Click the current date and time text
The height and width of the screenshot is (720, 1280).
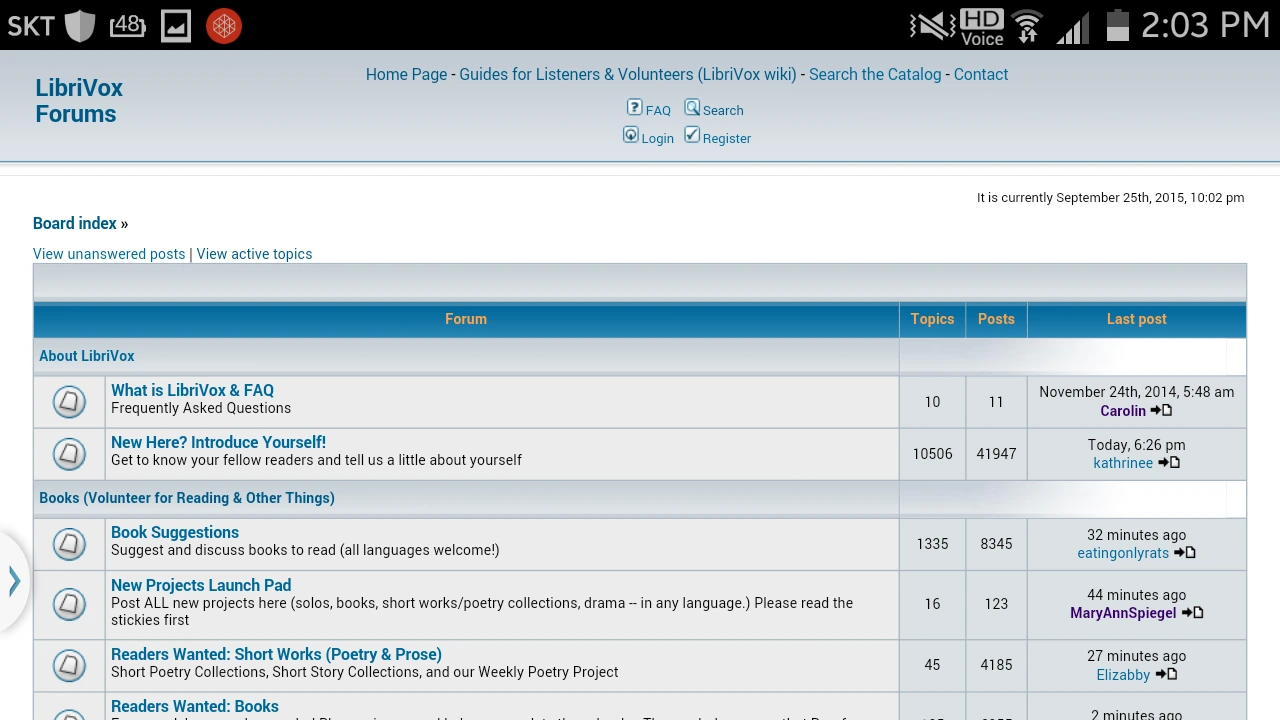(x=1110, y=198)
